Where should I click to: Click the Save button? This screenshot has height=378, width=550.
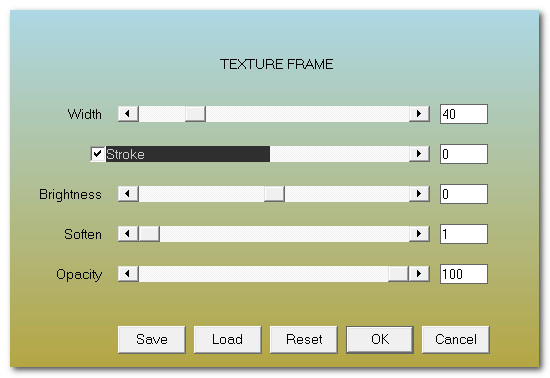pos(152,339)
